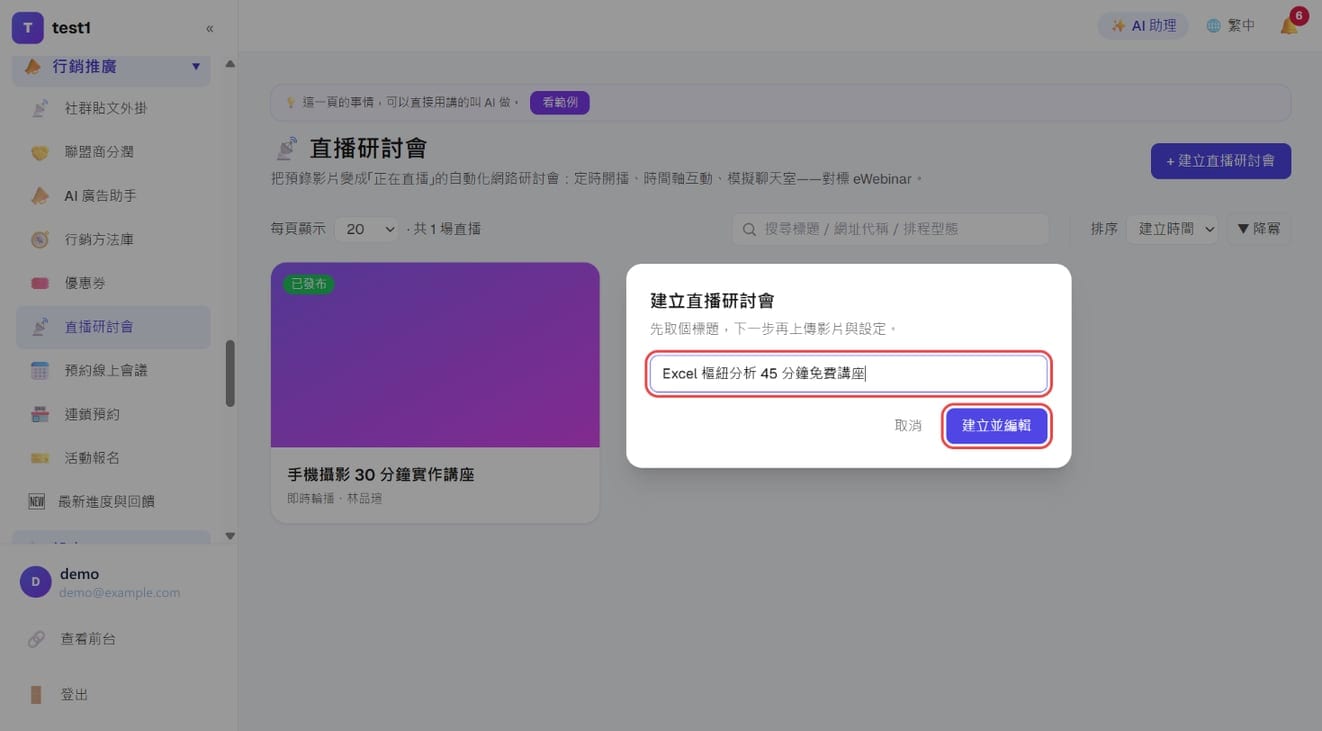
Task: Open the 每頁顯示 20 dropdown
Action: [366, 229]
